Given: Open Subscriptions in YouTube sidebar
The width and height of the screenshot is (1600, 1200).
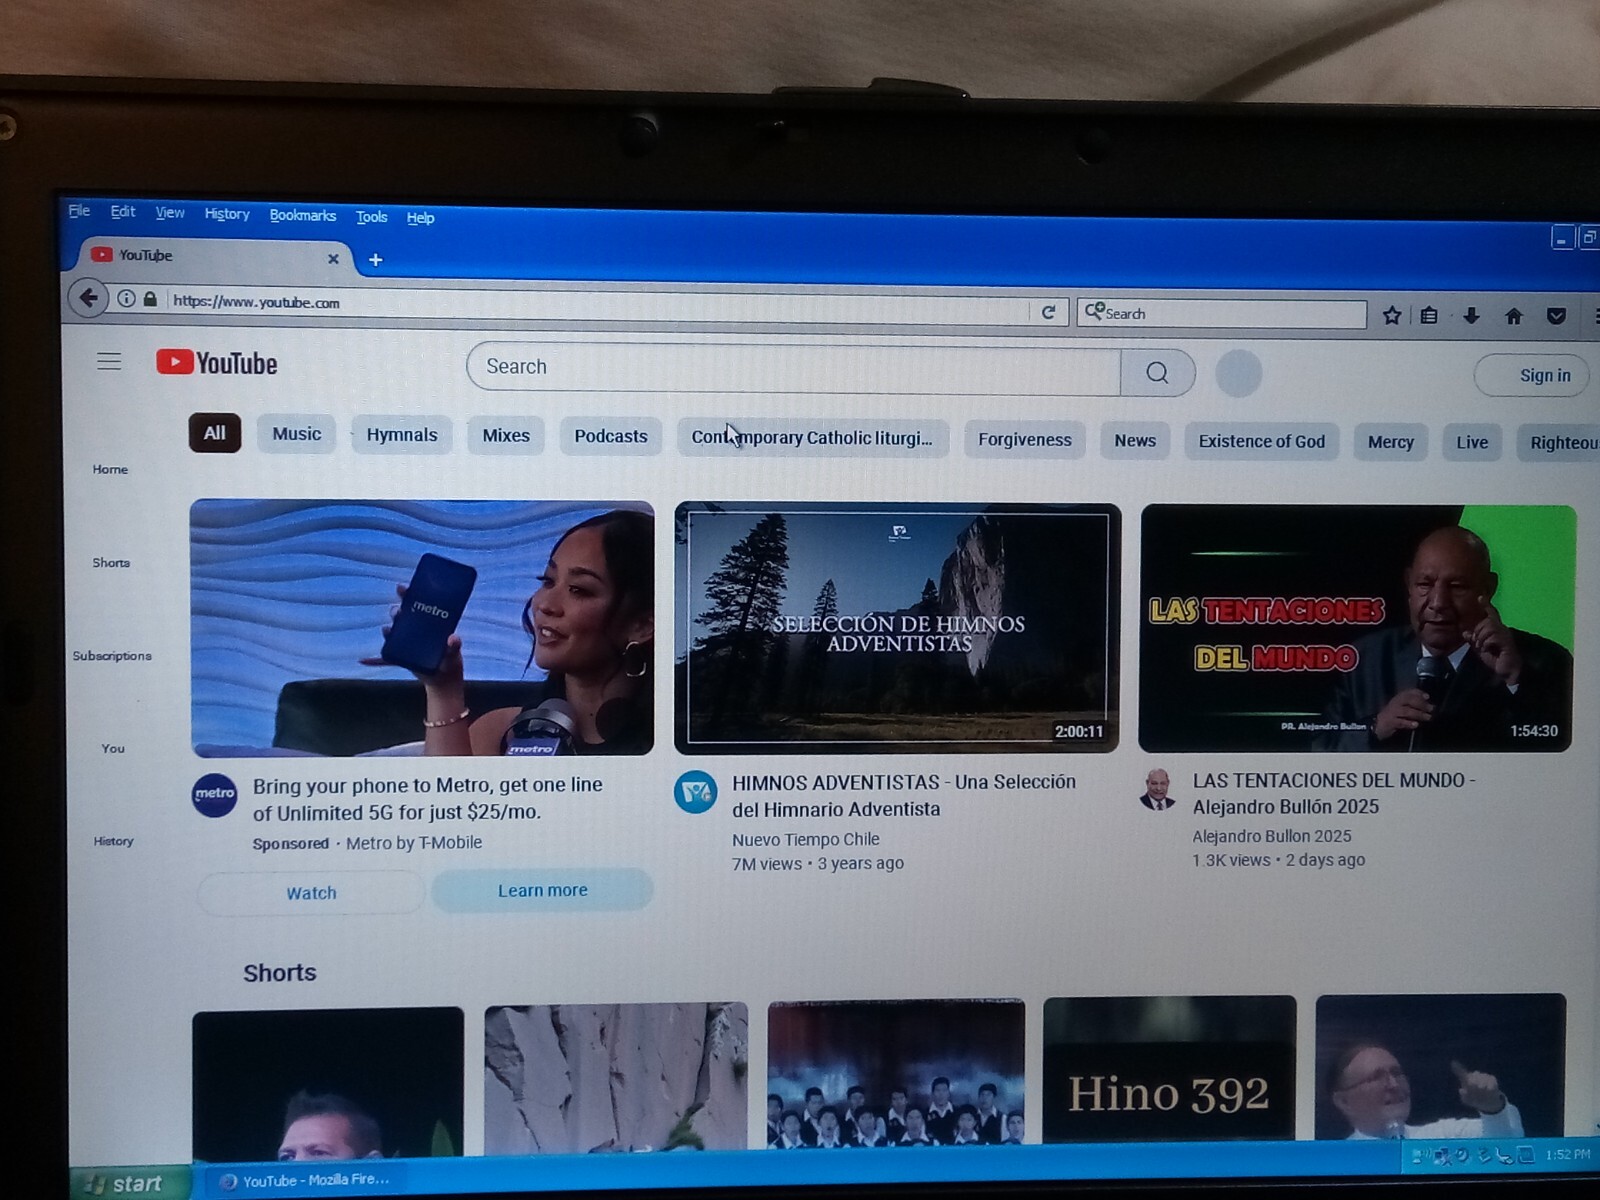Looking at the screenshot, I should point(112,655).
